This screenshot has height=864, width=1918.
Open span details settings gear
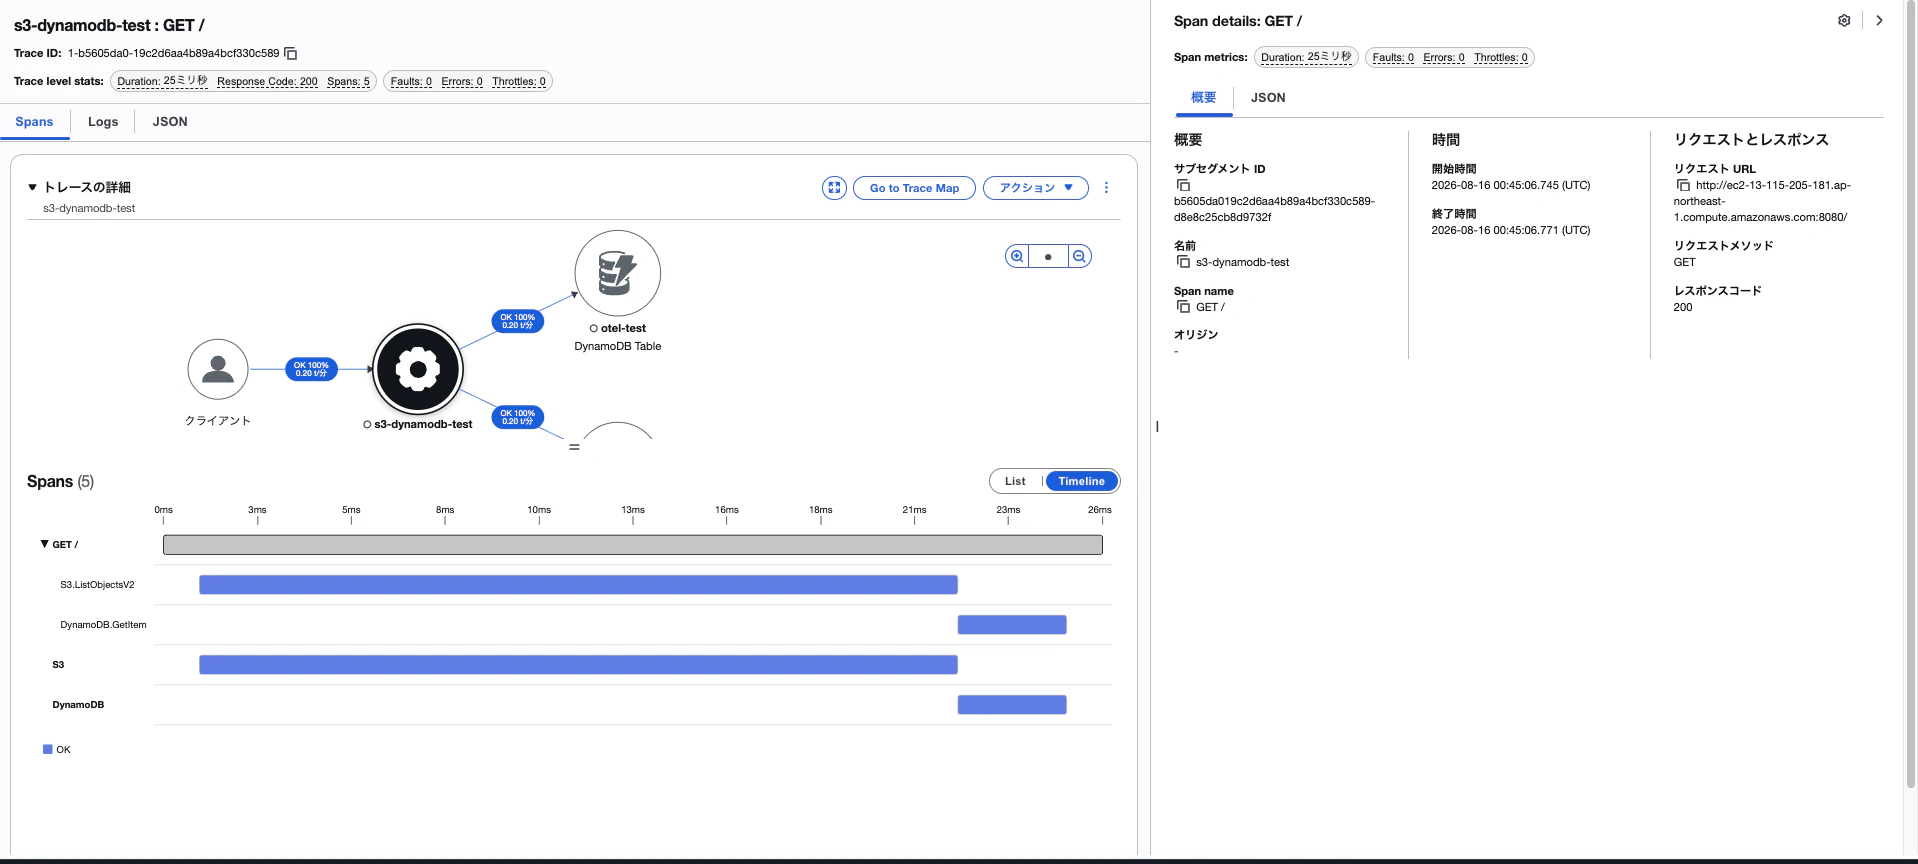1844,21
